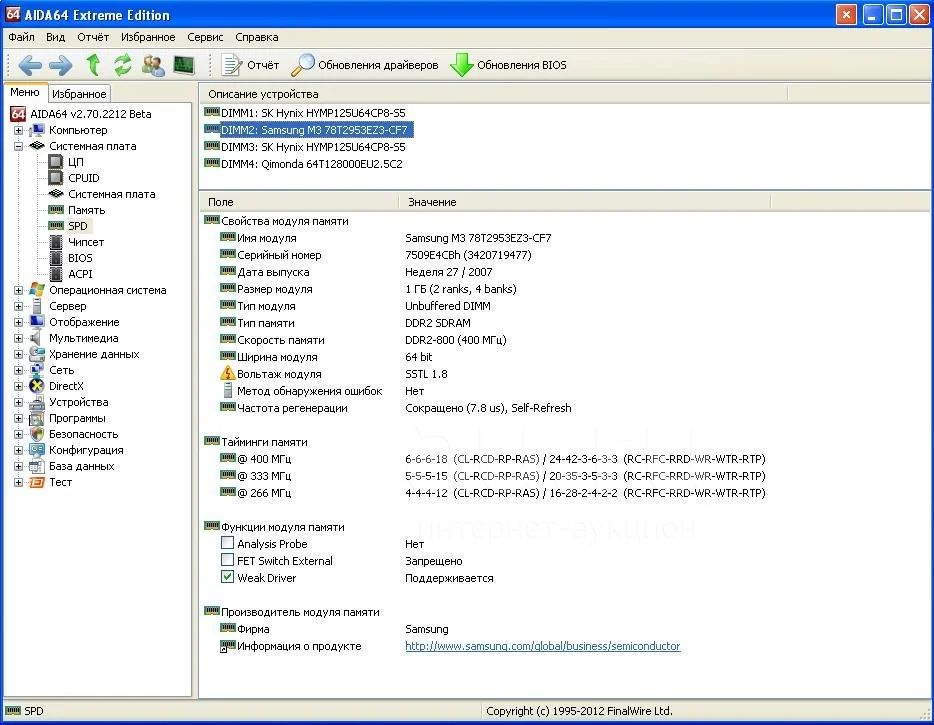The height and width of the screenshot is (725, 934).
Task: Open the Избранное menu in menu bar
Action: point(148,37)
